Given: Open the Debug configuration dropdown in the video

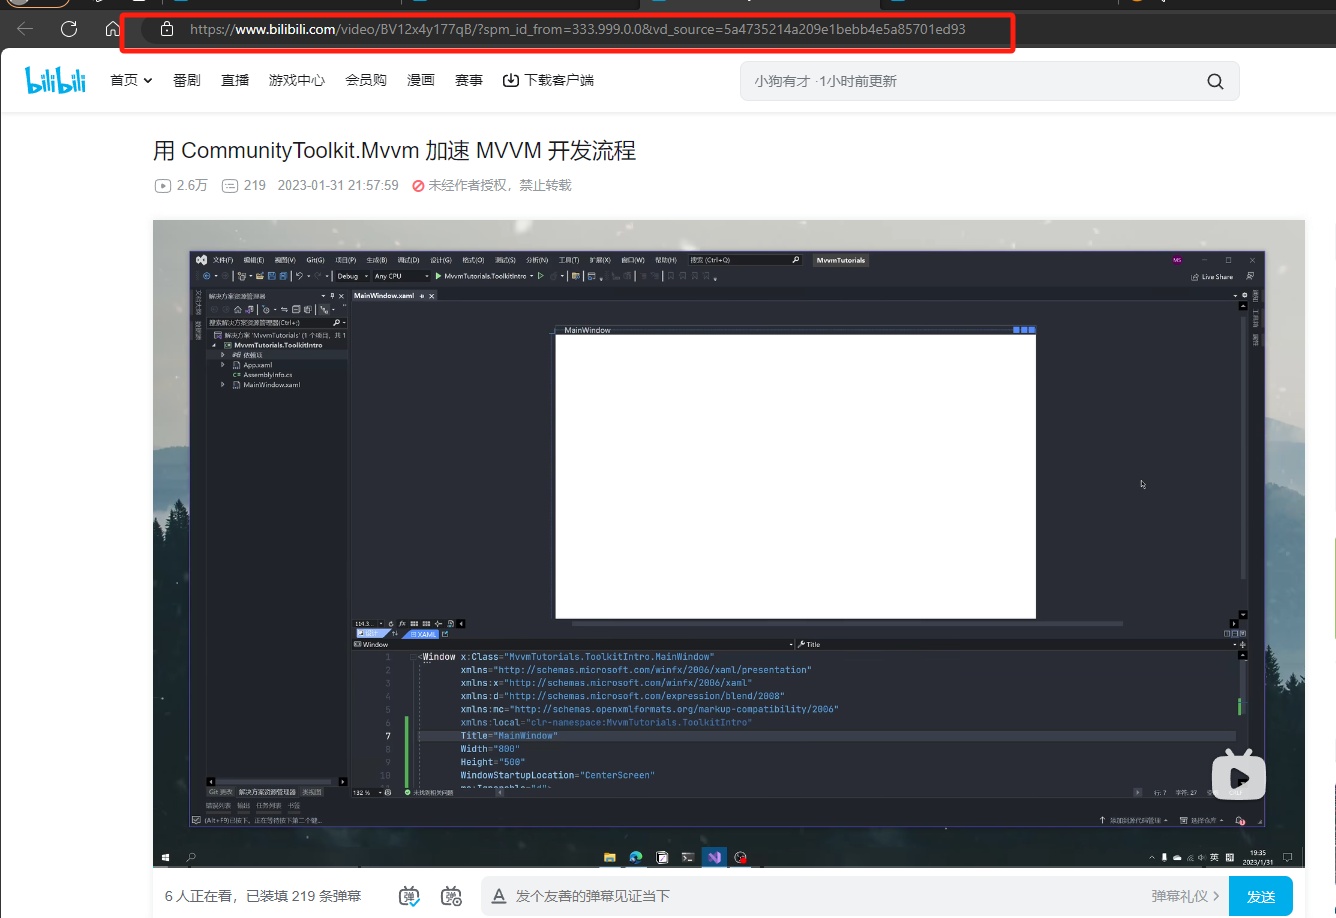Looking at the screenshot, I should (x=353, y=276).
